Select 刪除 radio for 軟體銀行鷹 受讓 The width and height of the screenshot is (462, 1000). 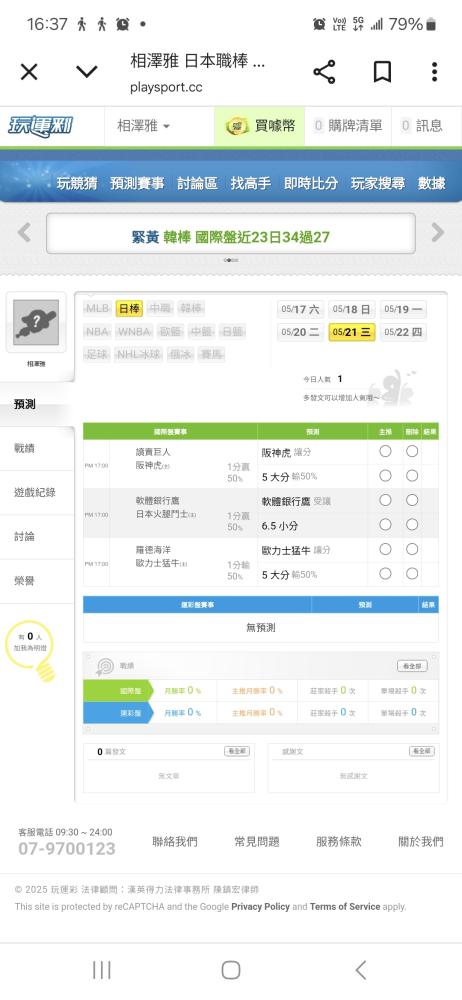click(x=412, y=501)
